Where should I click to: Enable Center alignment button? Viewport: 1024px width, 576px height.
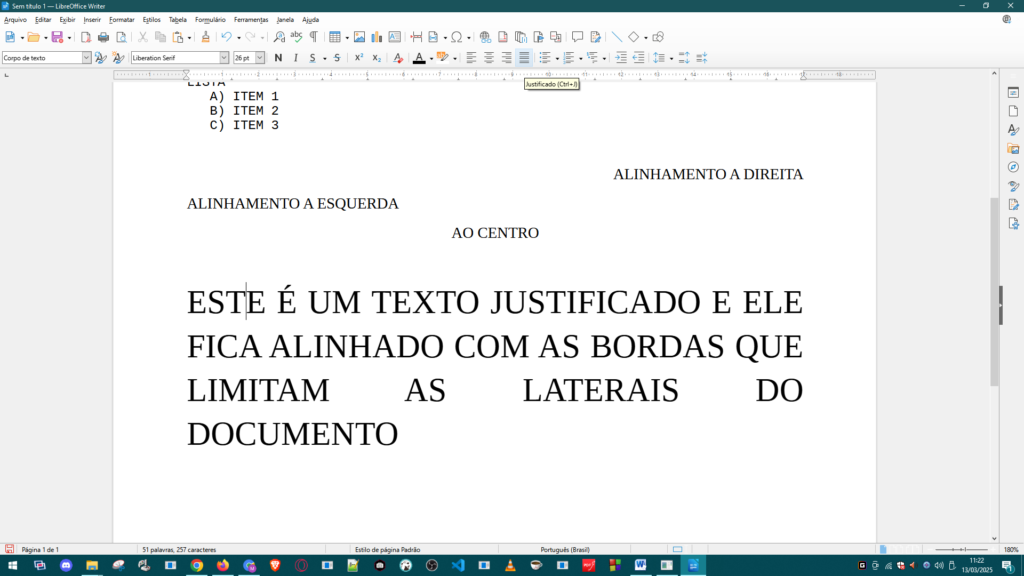[489, 58]
